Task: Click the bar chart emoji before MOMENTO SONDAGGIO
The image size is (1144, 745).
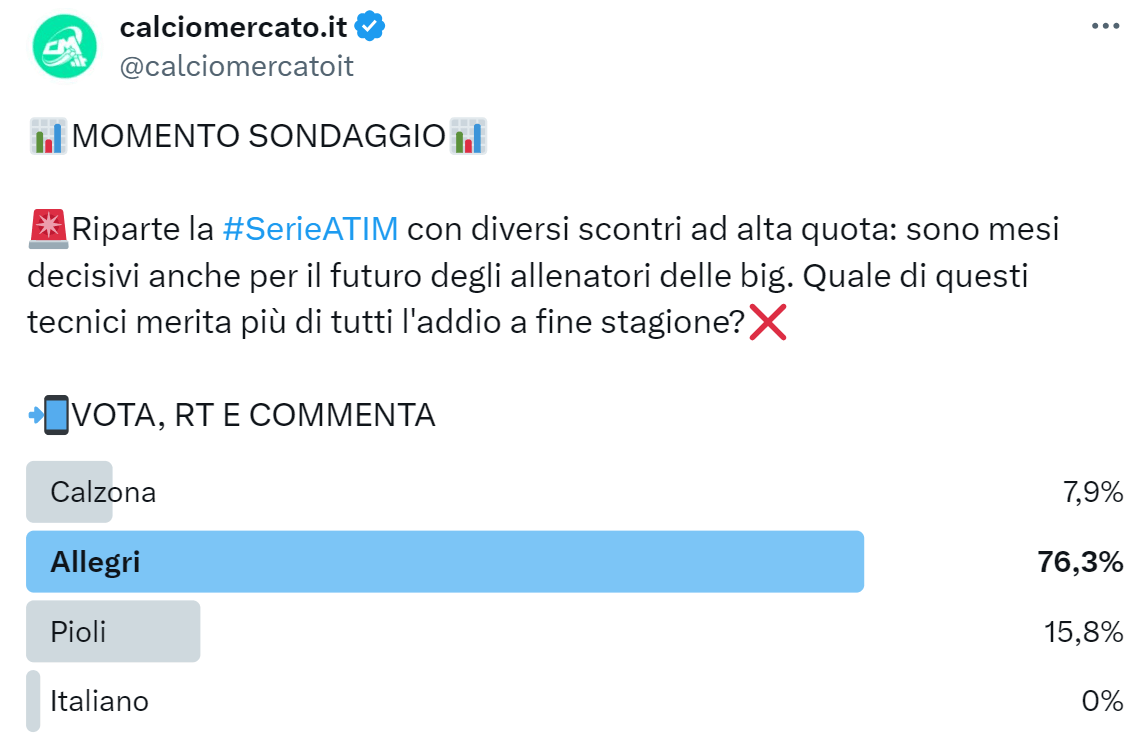Action: pyautogui.click(x=48, y=136)
